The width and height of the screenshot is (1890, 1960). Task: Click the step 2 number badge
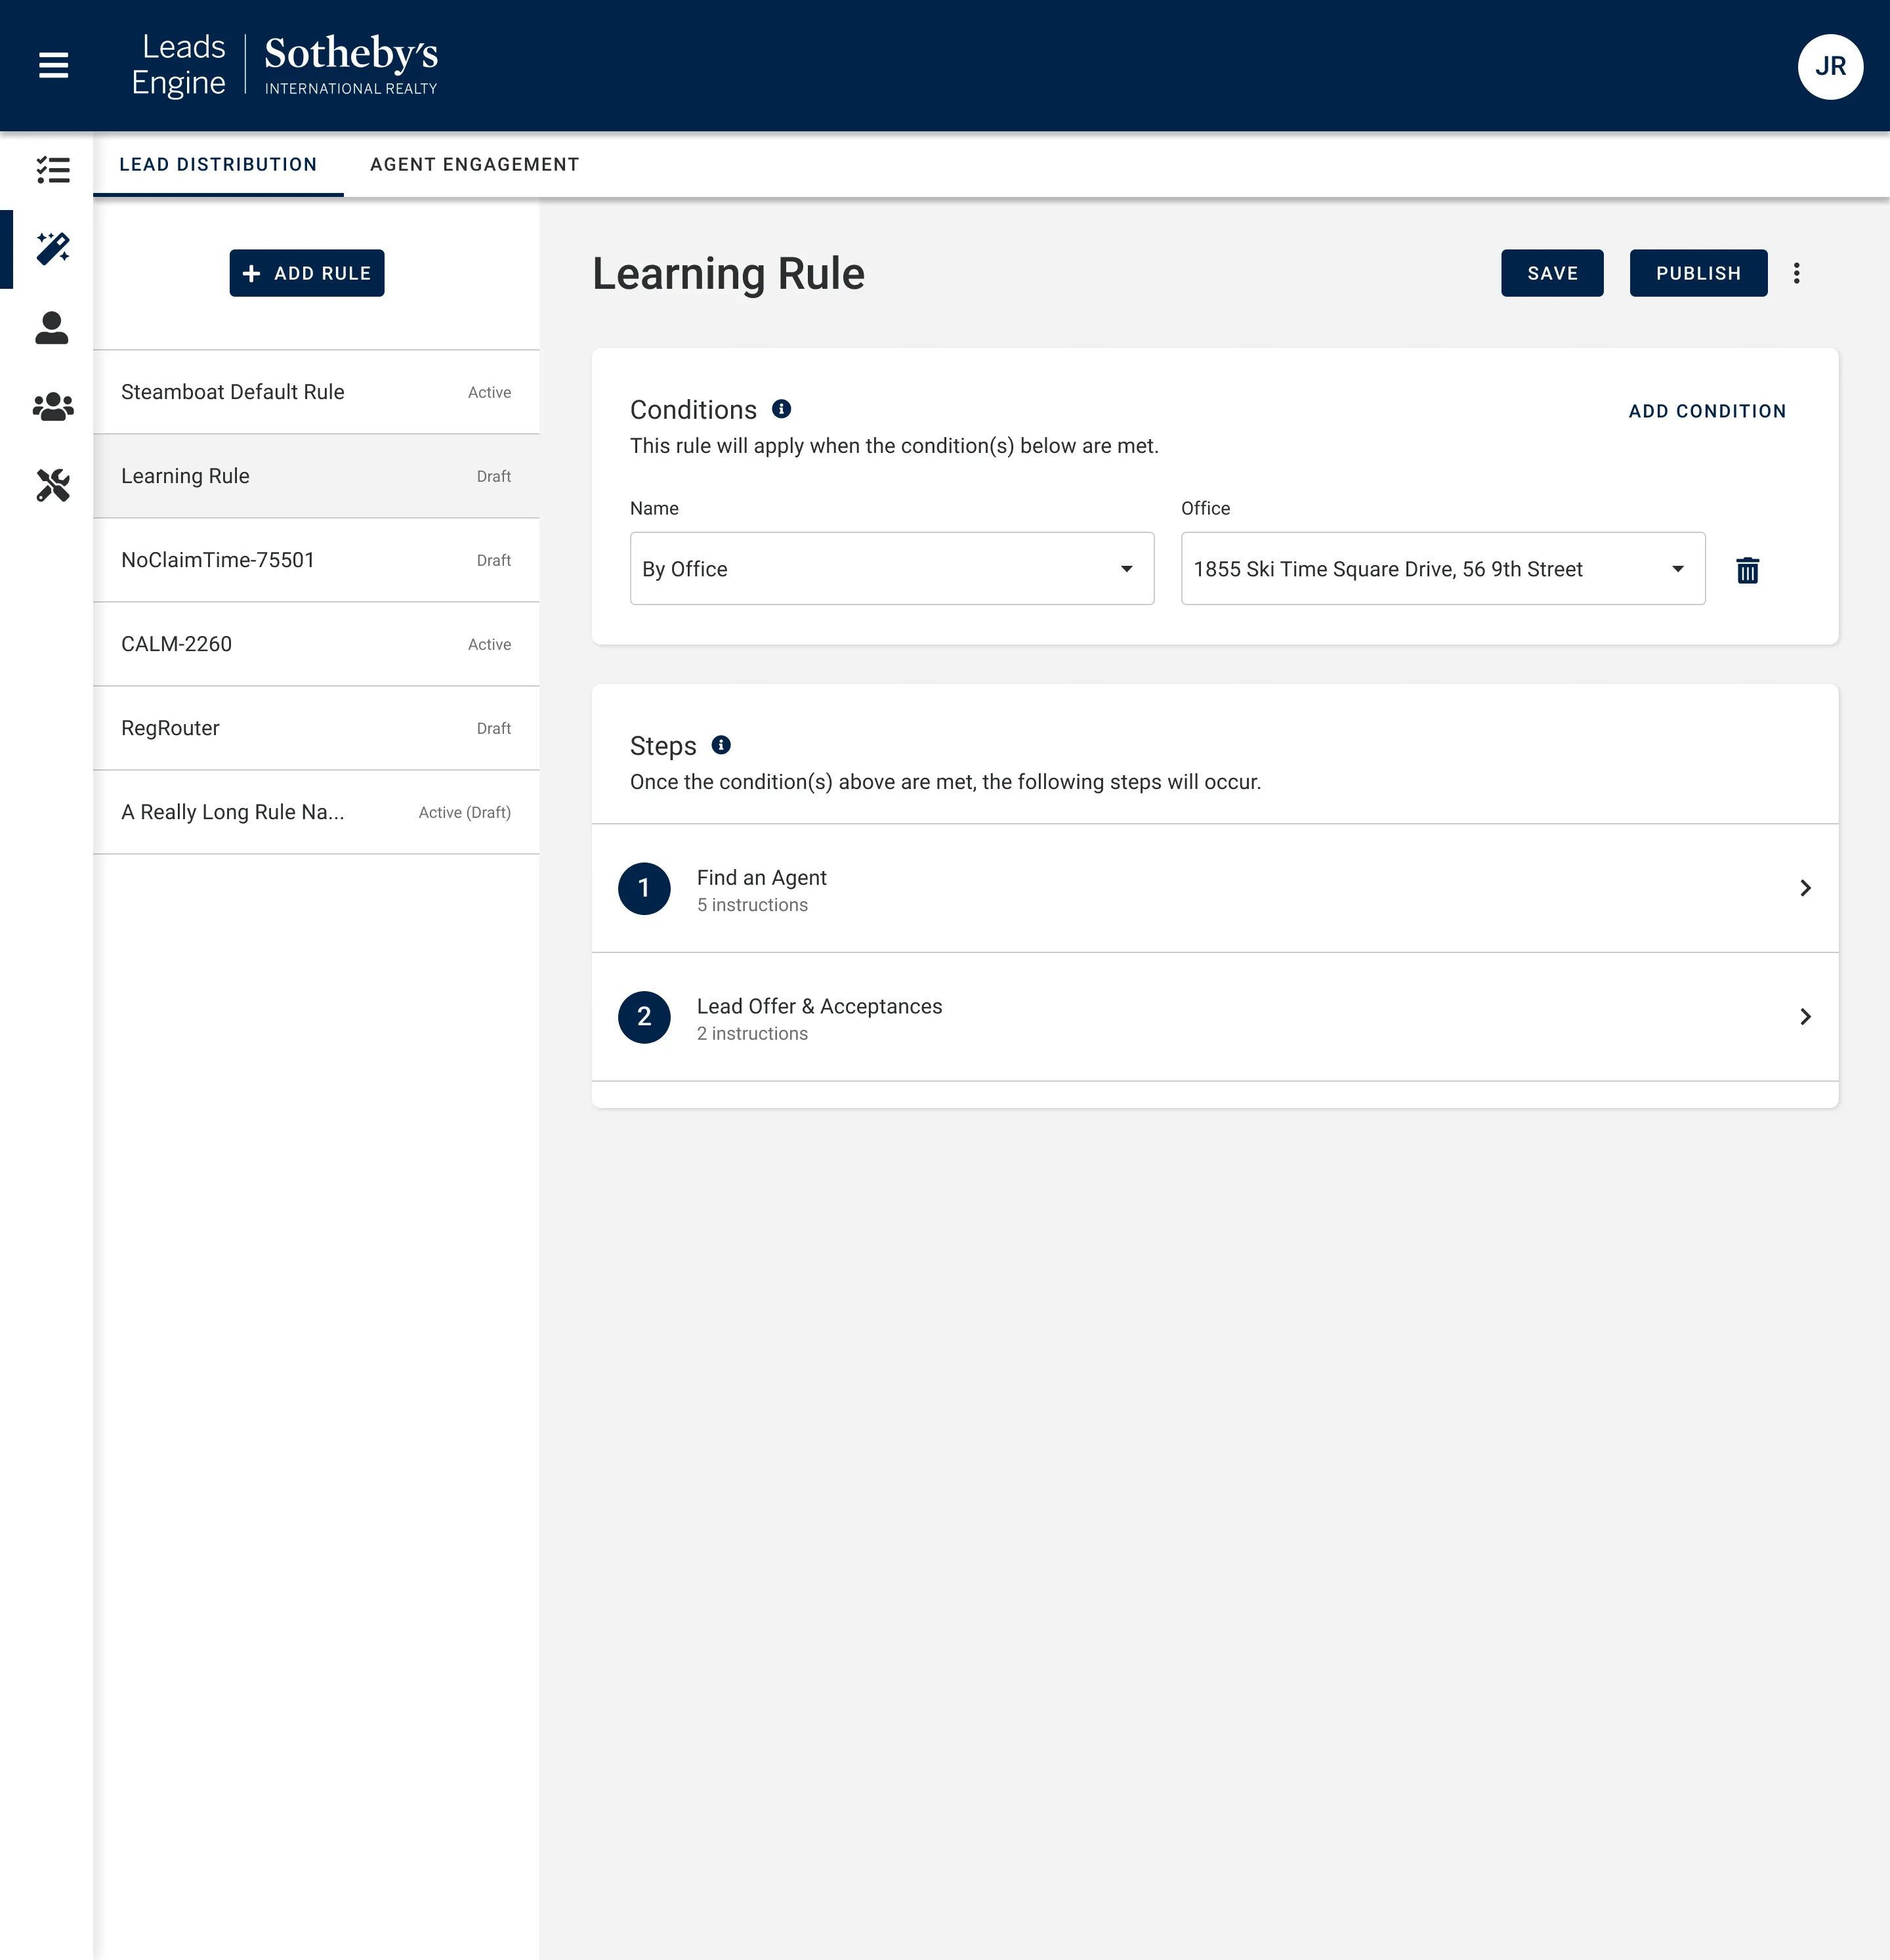tap(644, 1017)
